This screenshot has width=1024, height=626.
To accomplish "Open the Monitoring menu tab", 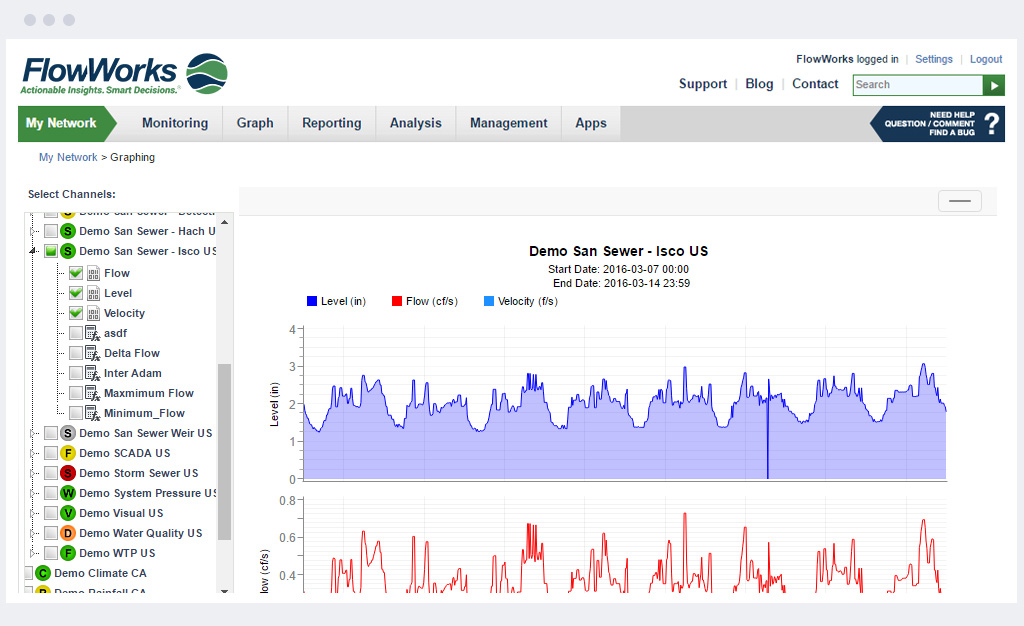I will [175, 123].
